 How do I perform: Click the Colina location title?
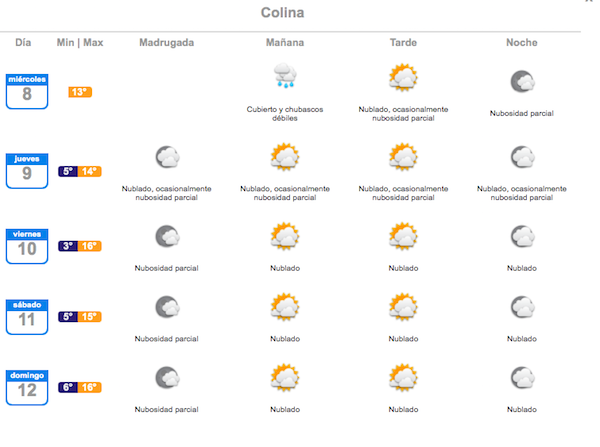(x=282, y=13)
